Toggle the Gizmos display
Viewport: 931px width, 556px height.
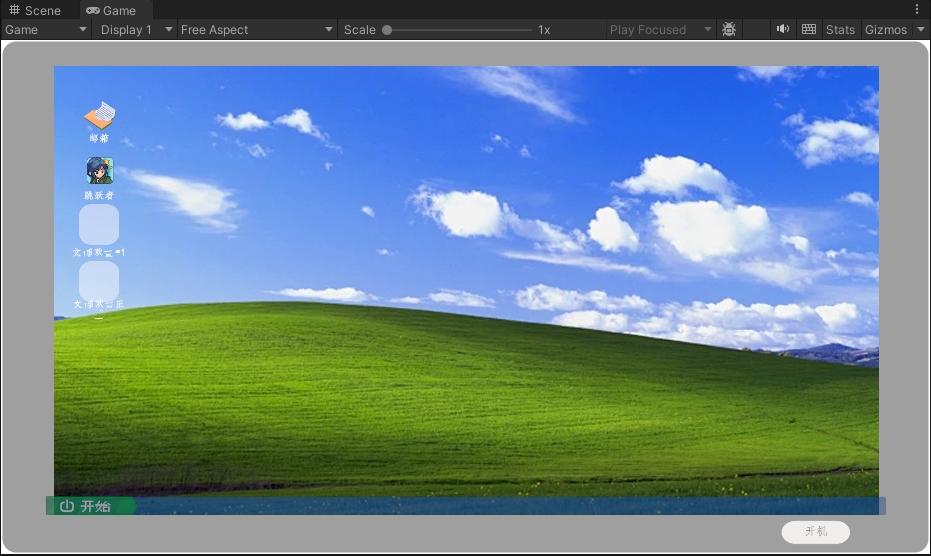[x=885, y=30]
